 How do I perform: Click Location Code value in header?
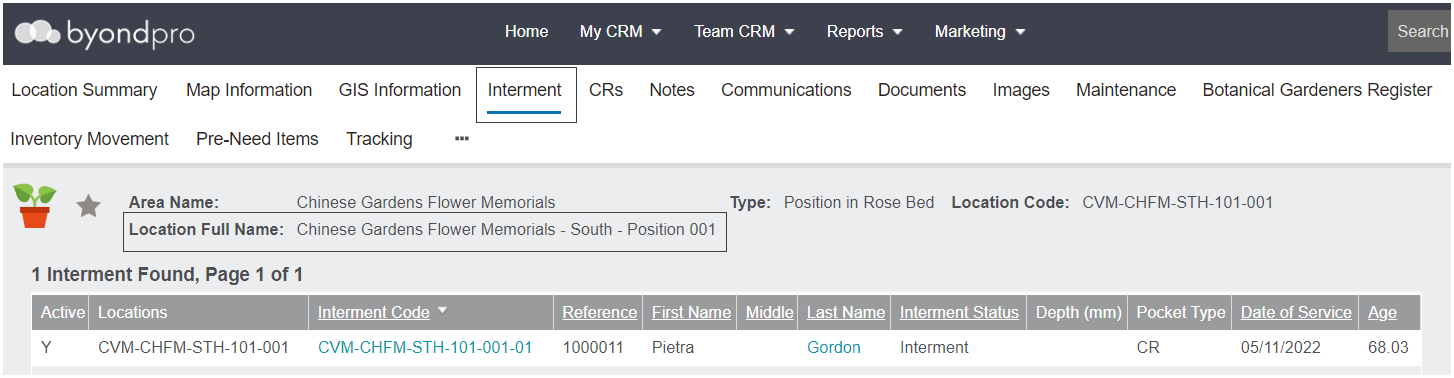point(1178,202)
